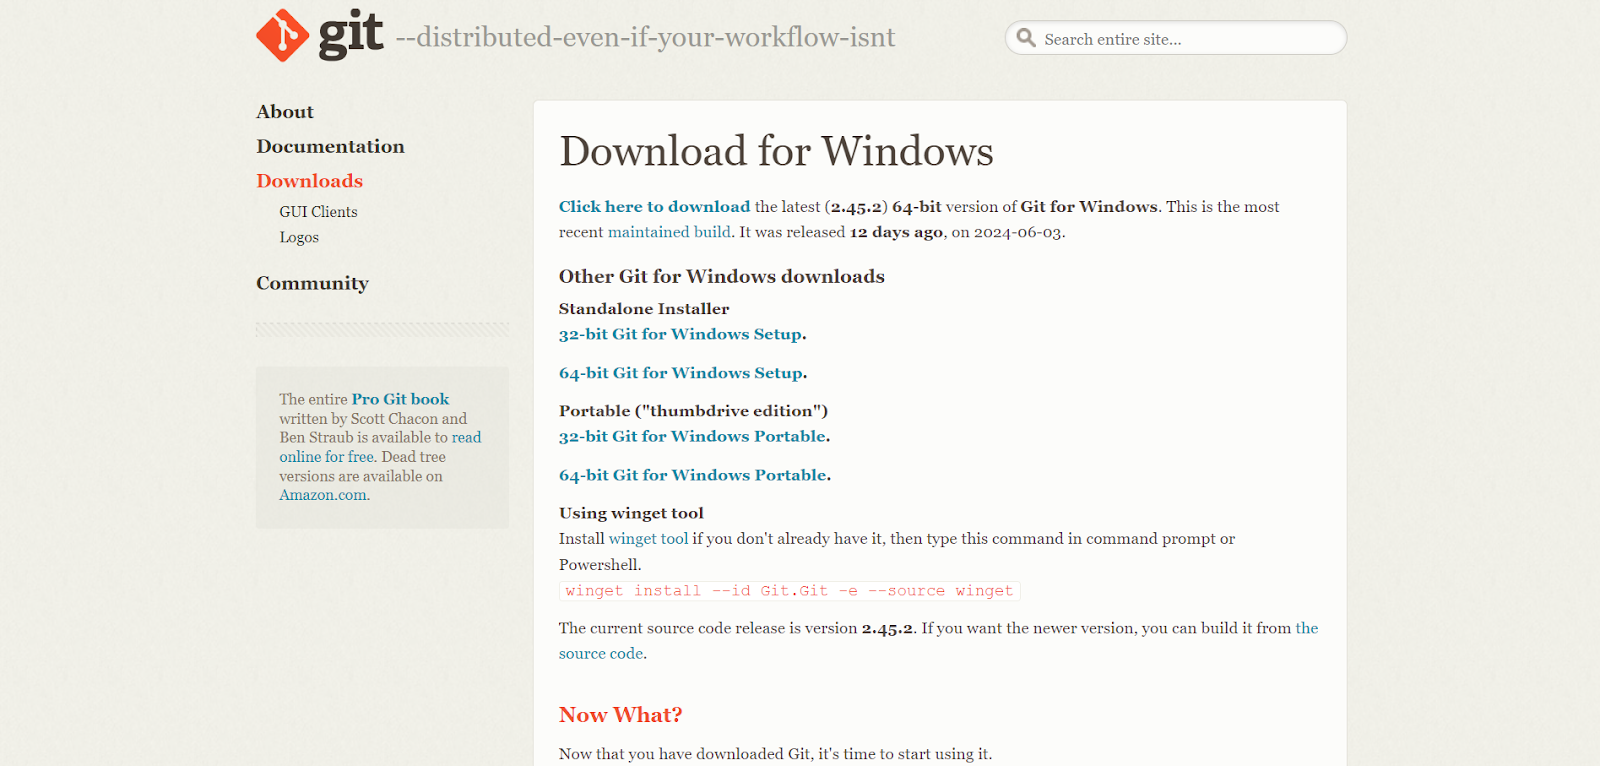Image resolution: width=1600 pixels, height=766 pixels.
Task: Click the Git logo icon
Action: [283, 36]
